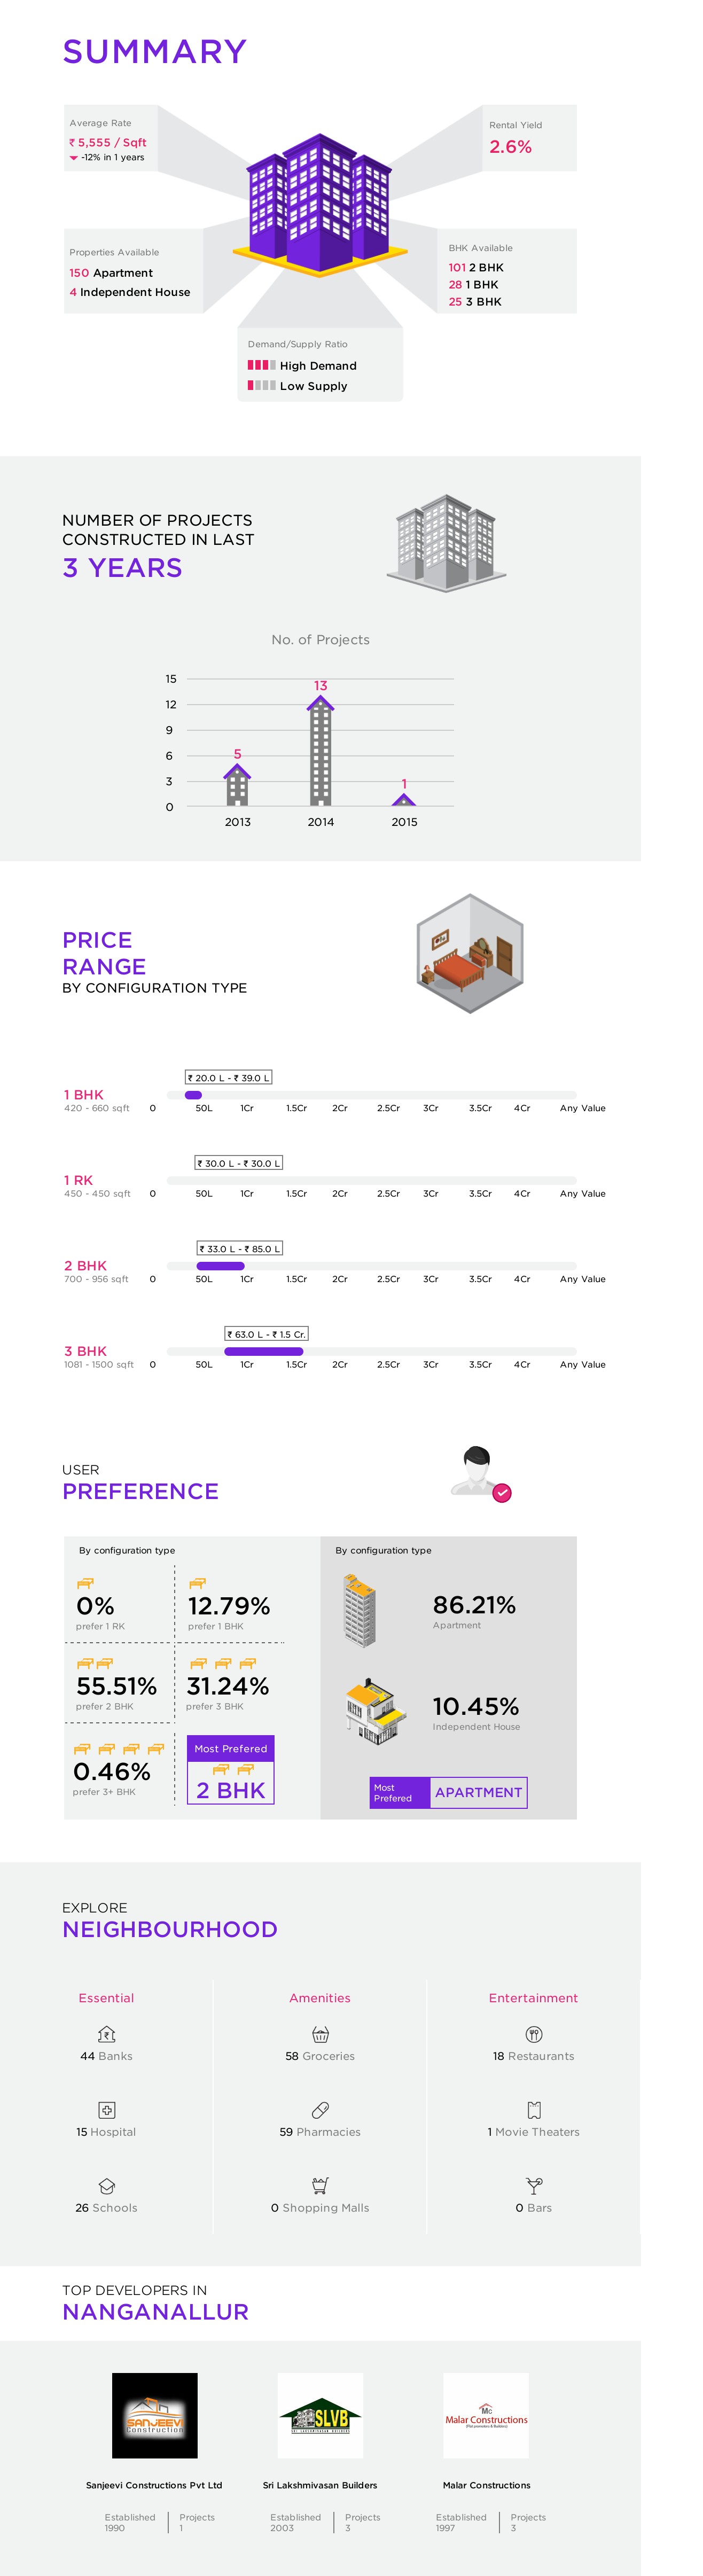Click the Restaurants fork-and-knife icon
Screen dimensions: 703x2576
pyautogui.click(x=533, y=2034)
